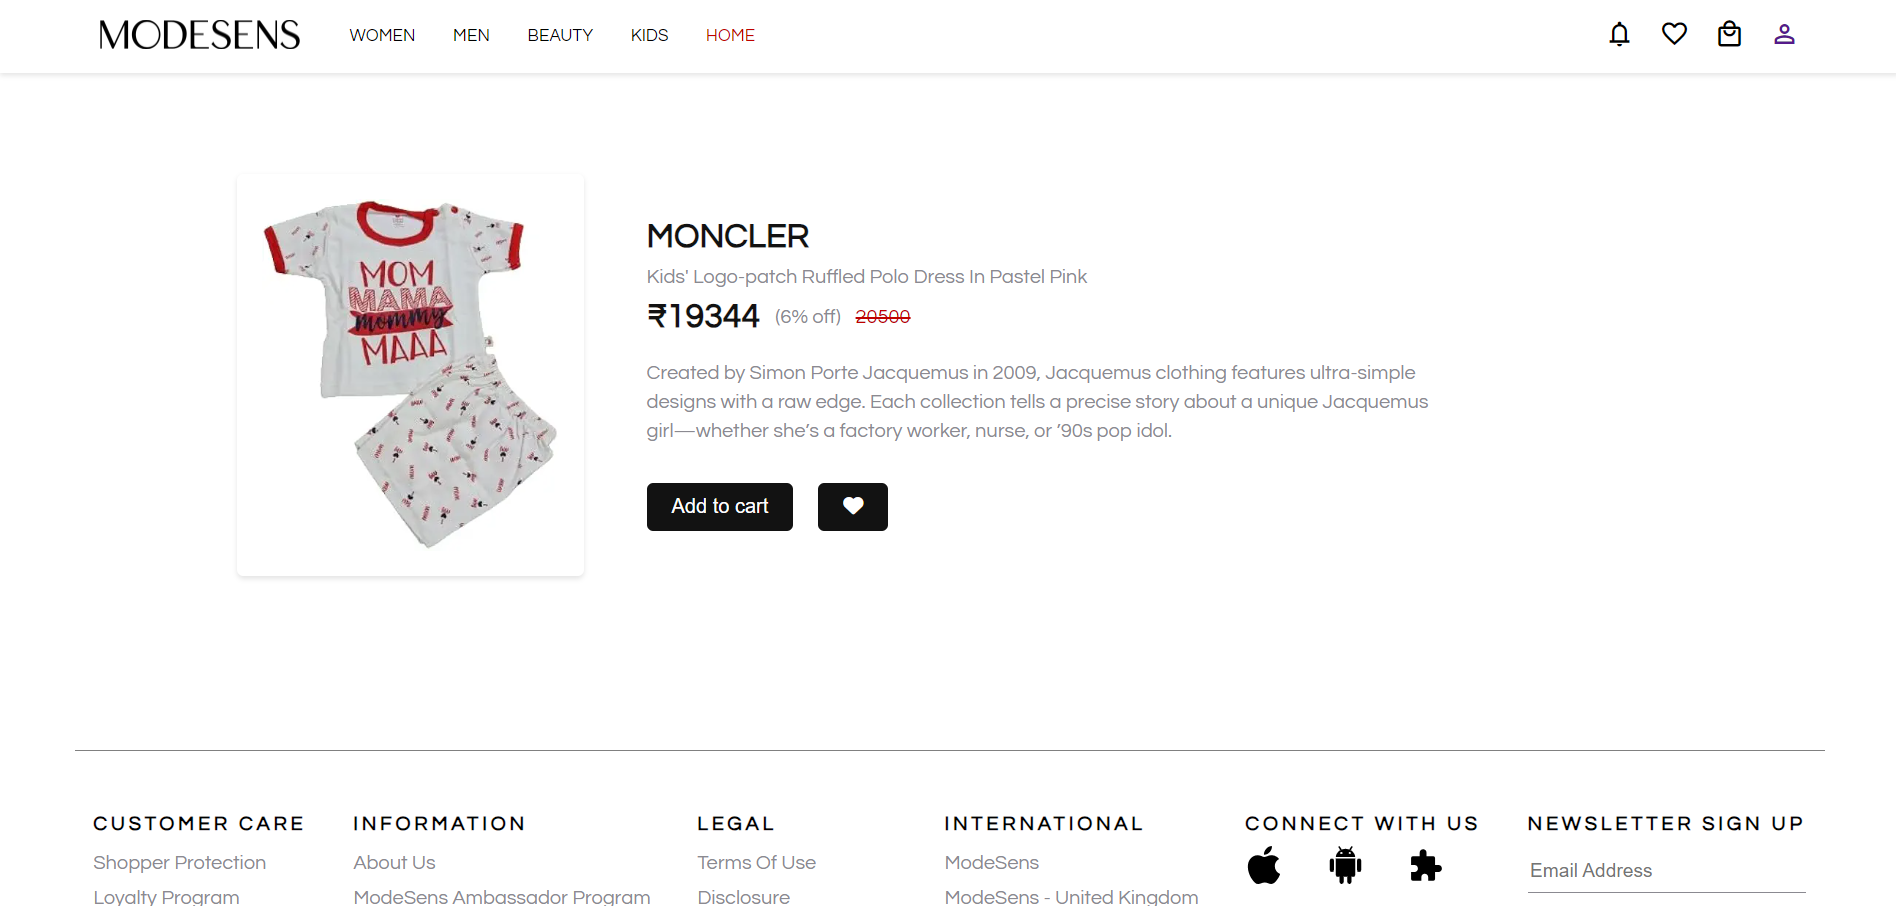
Task: Open the shopping bag icon
Action: 1729,35
